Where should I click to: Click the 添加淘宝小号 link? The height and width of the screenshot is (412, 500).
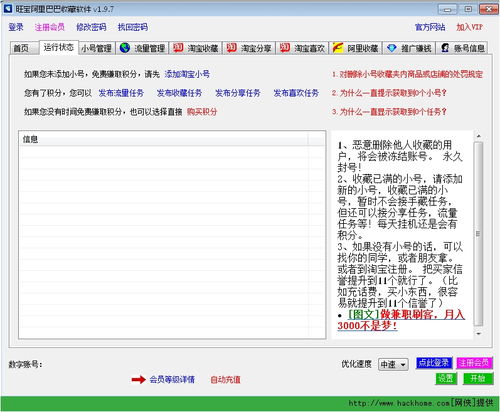[187, 74]
